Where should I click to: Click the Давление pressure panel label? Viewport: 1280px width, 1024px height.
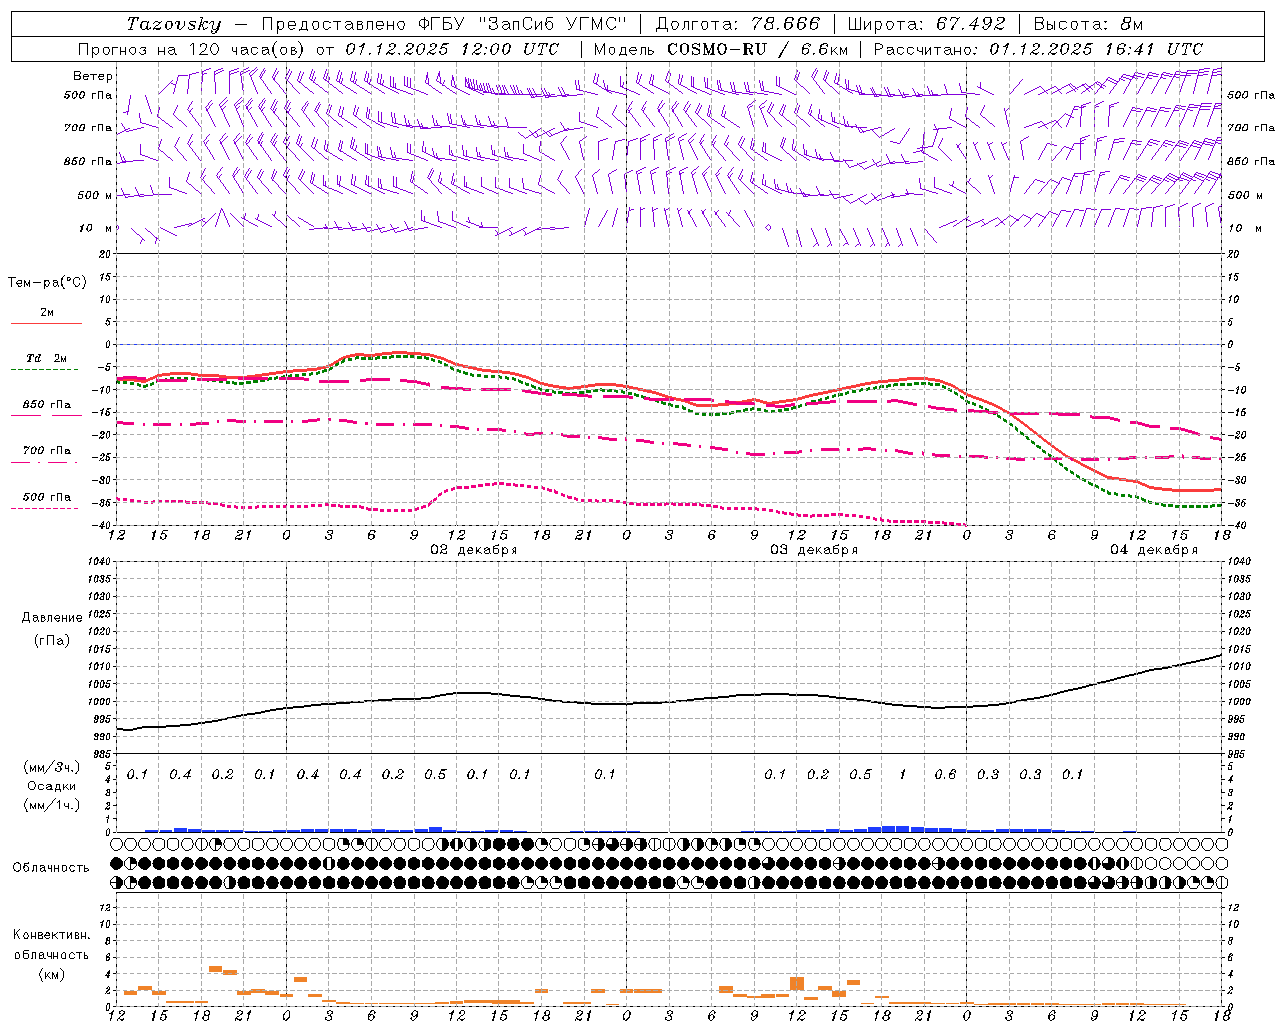(52, 618)
